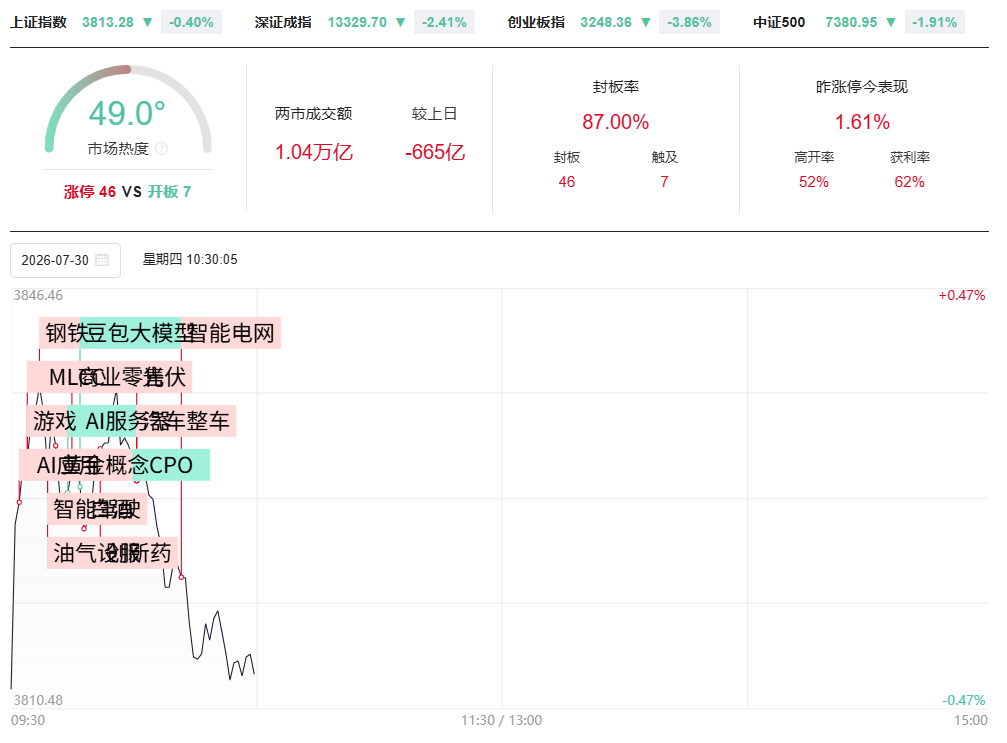Screen dimensions: 1007x743
Task: Click the 封板率 87.00% value
Action: pos(615,122)
